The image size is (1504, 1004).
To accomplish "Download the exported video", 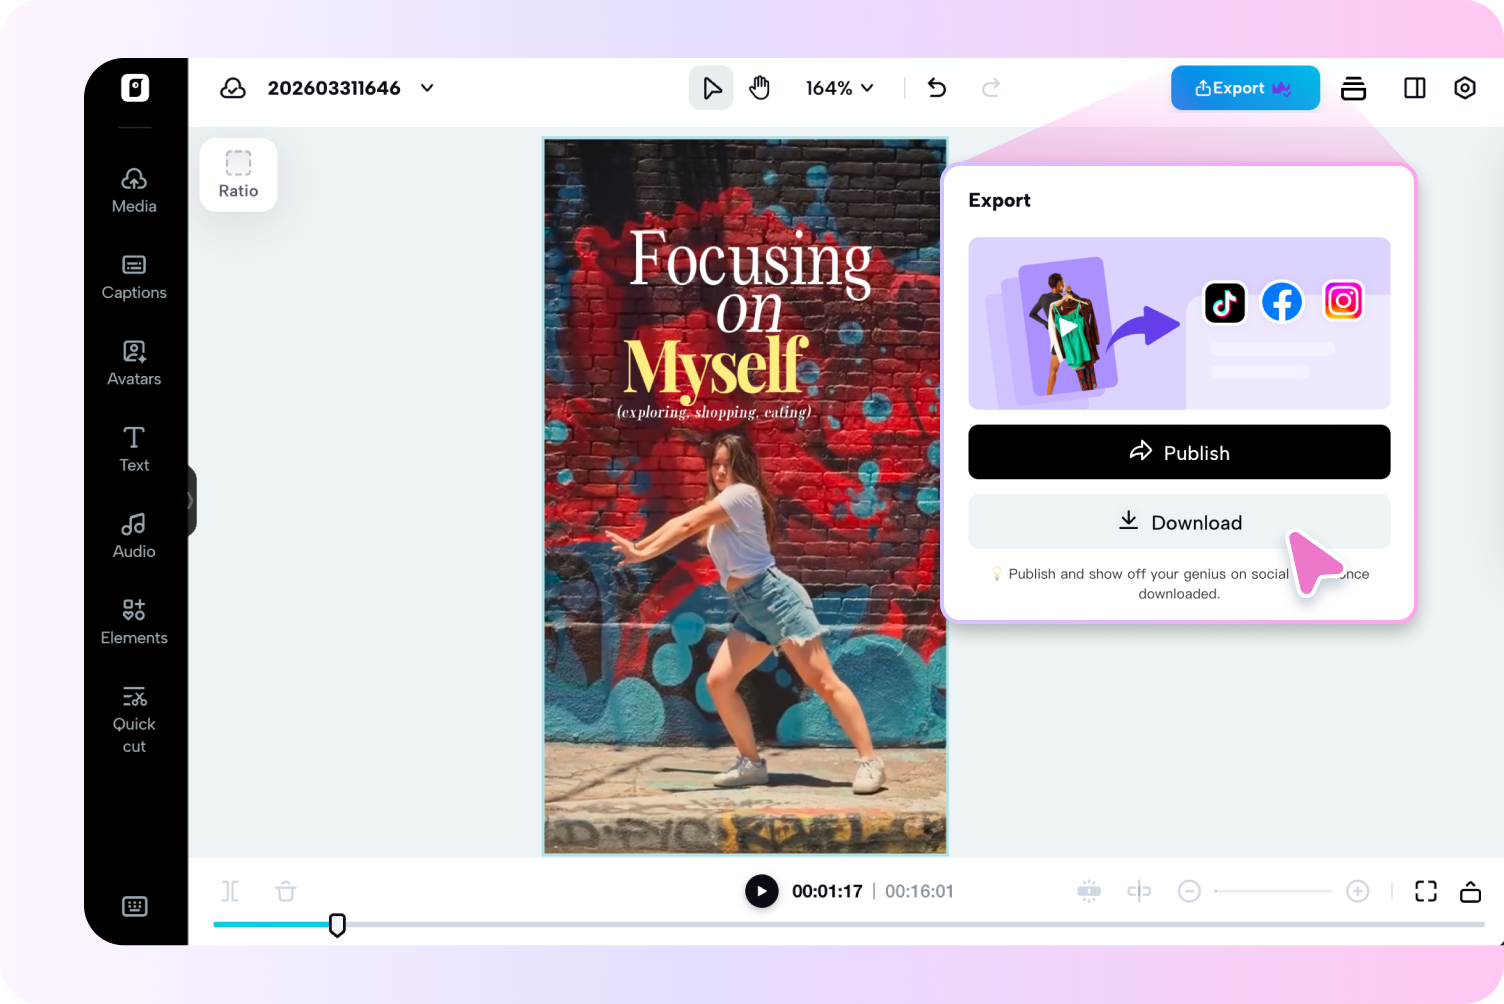I will 1179,522.
